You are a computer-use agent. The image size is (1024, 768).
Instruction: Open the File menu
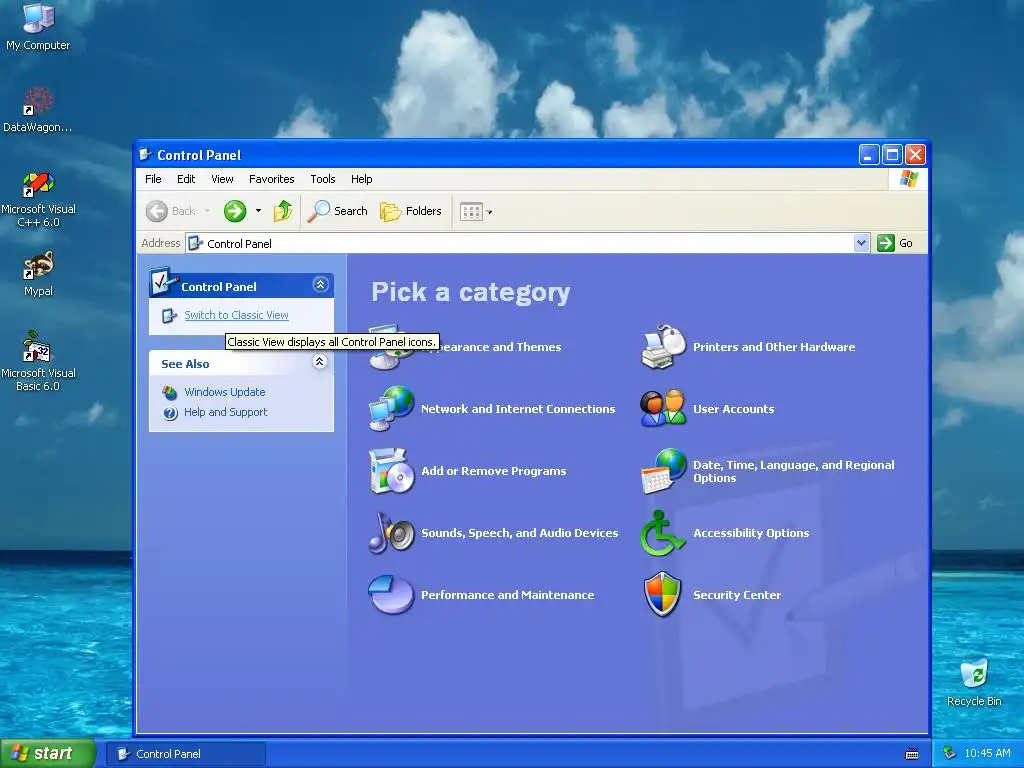[153, 179]
